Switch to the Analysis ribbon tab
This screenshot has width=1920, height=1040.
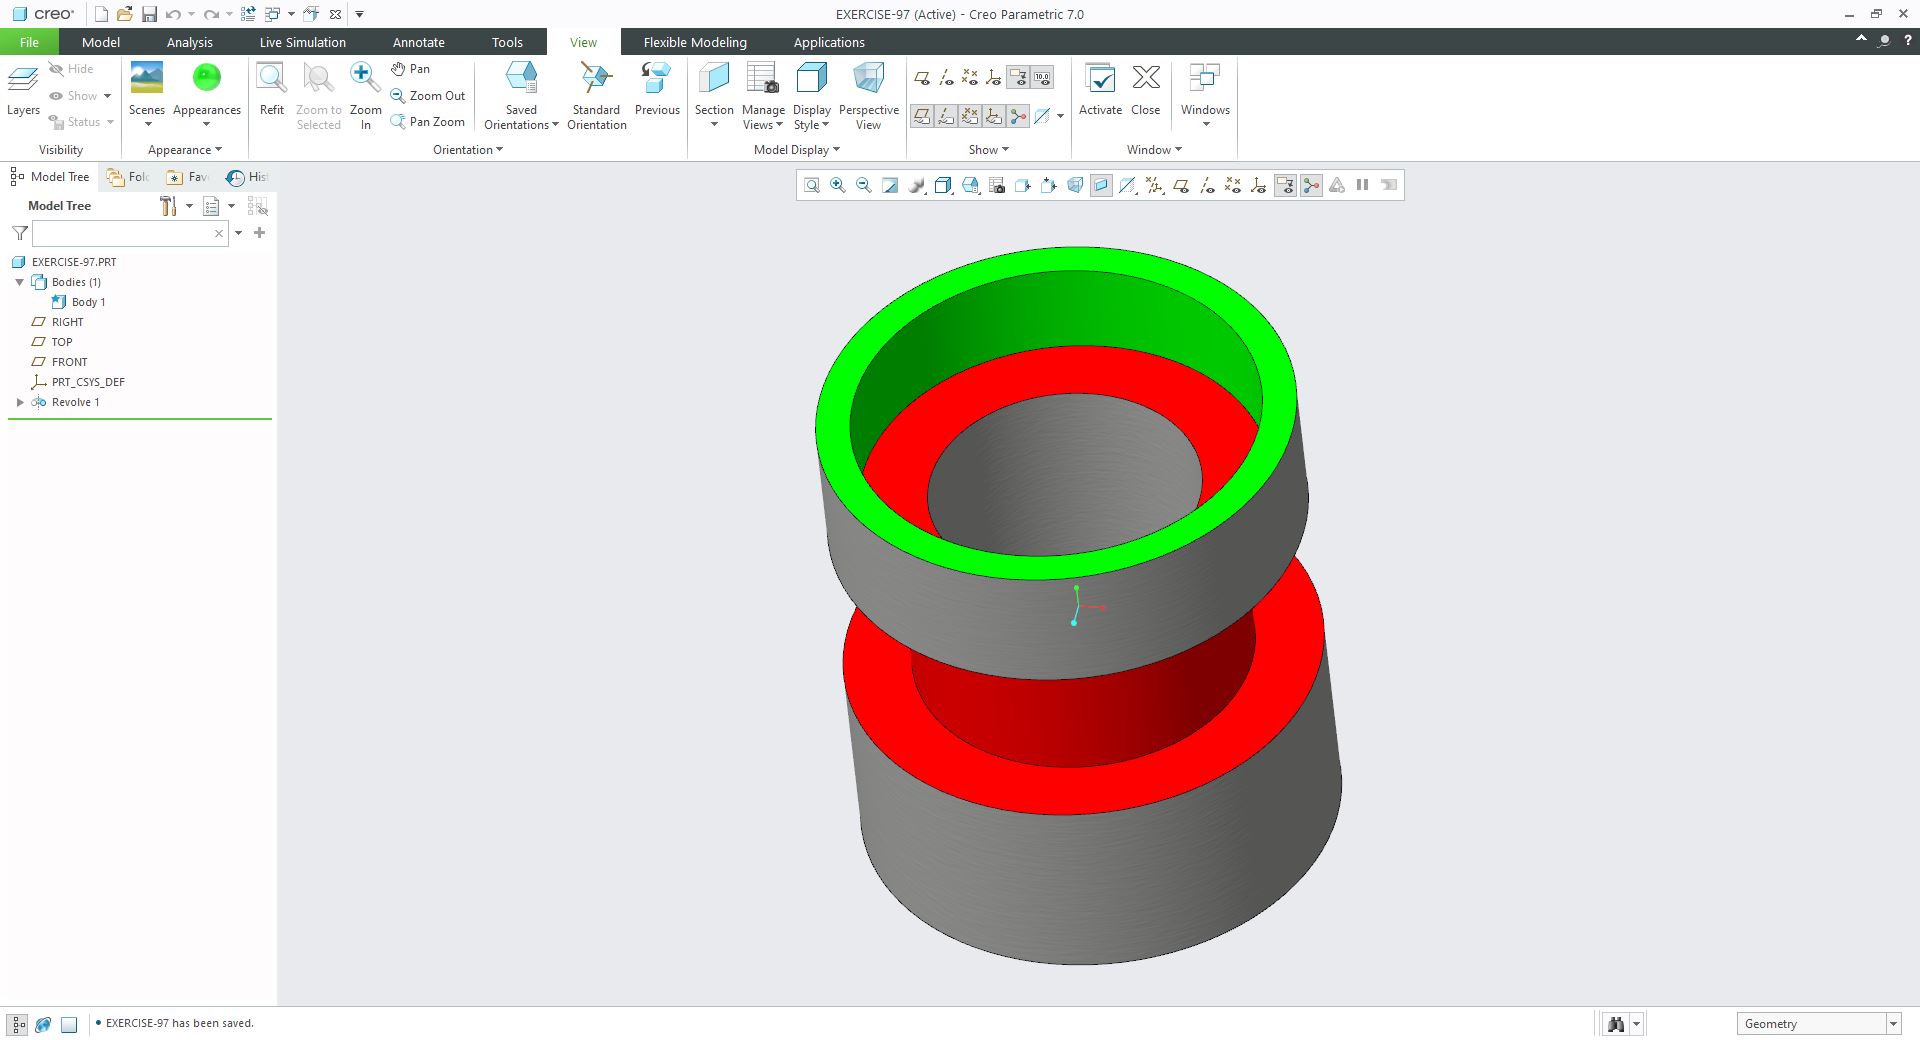pos(190,42)
